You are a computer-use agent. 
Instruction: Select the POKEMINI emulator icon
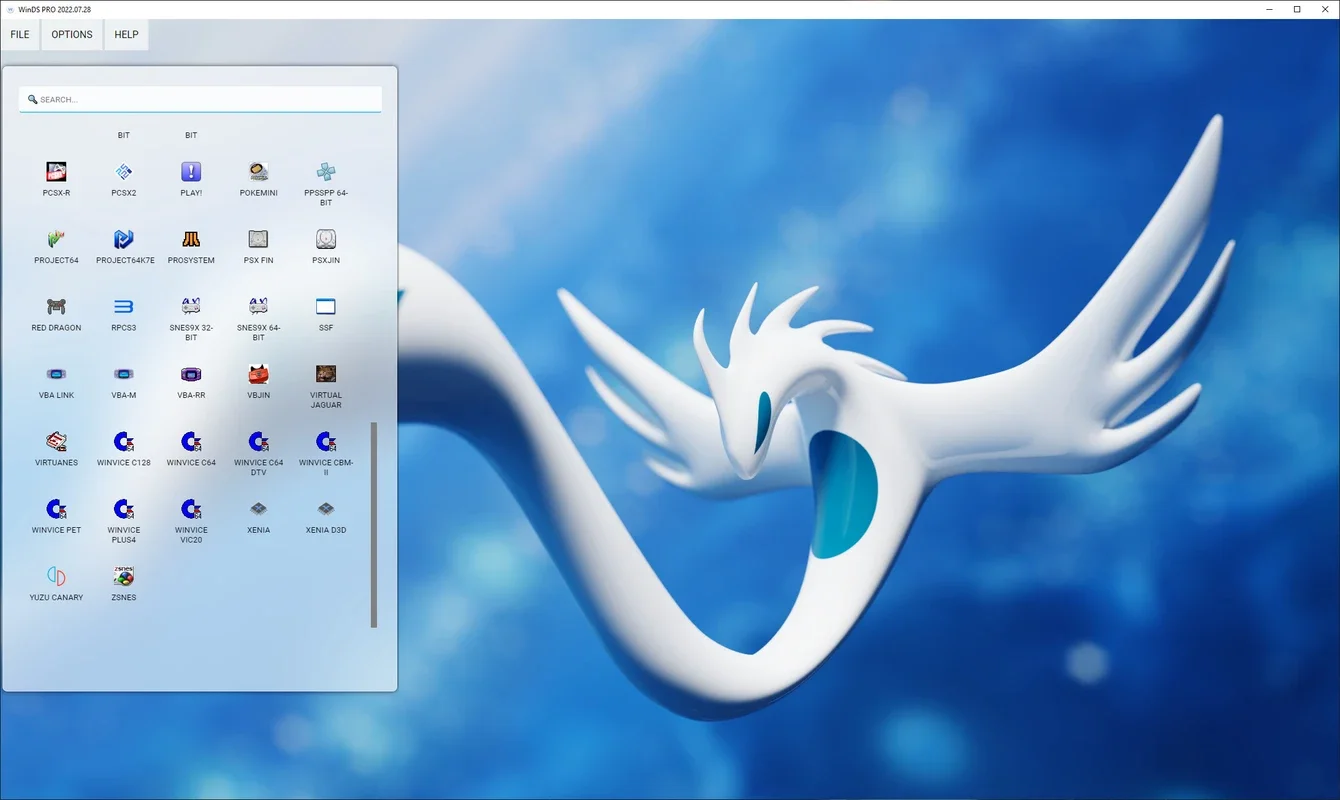[258, 172]
